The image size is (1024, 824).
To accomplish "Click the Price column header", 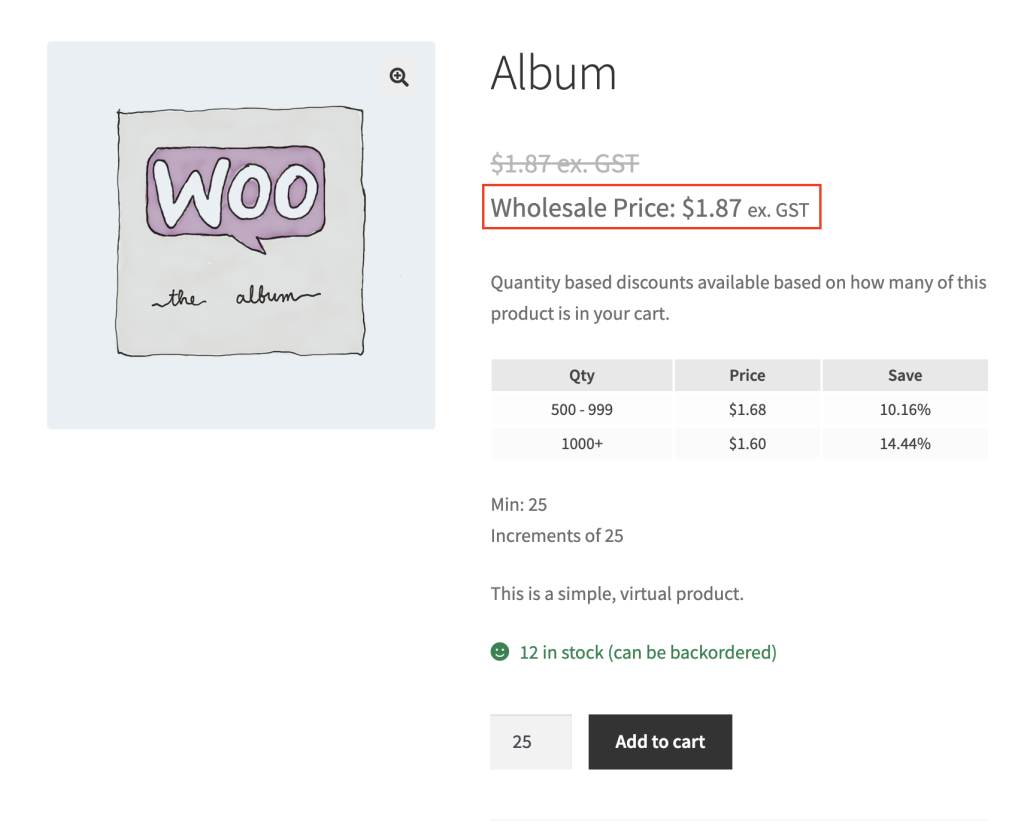I will [747, 376].
